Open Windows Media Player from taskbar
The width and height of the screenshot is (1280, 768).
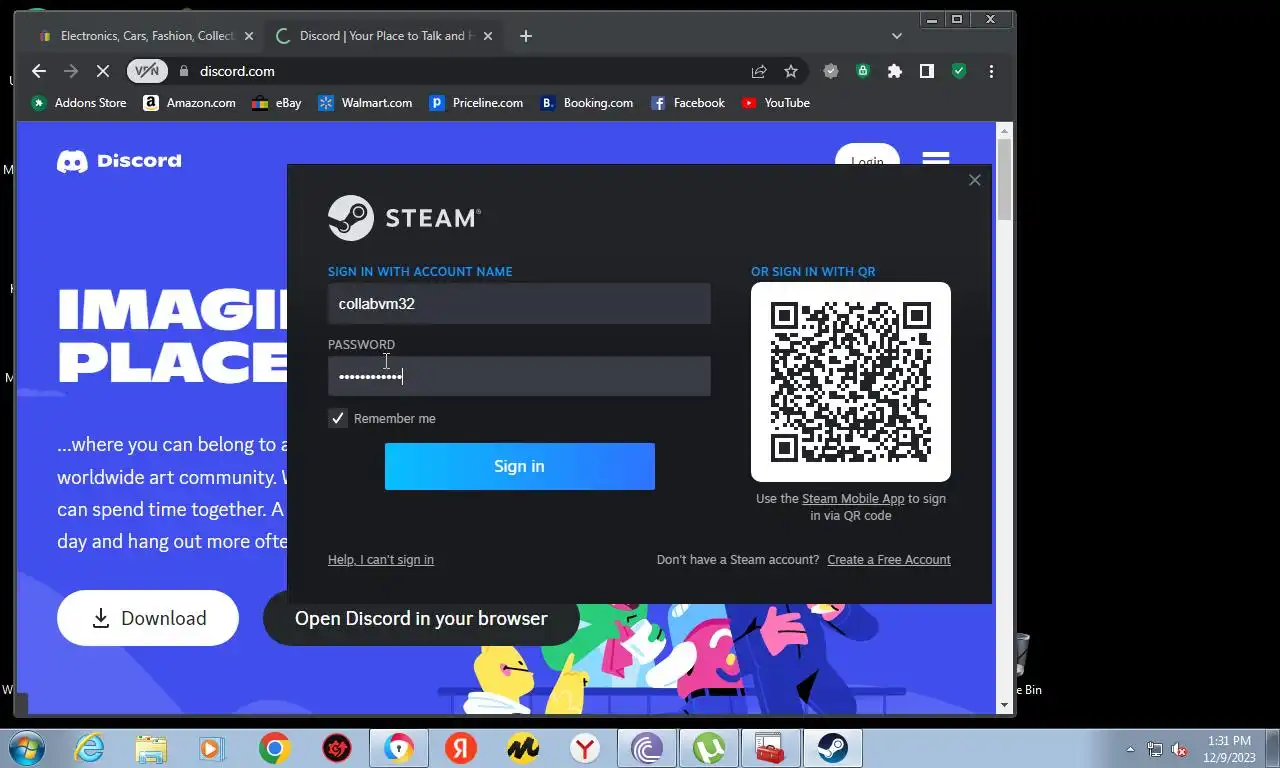tap(211, 748)
